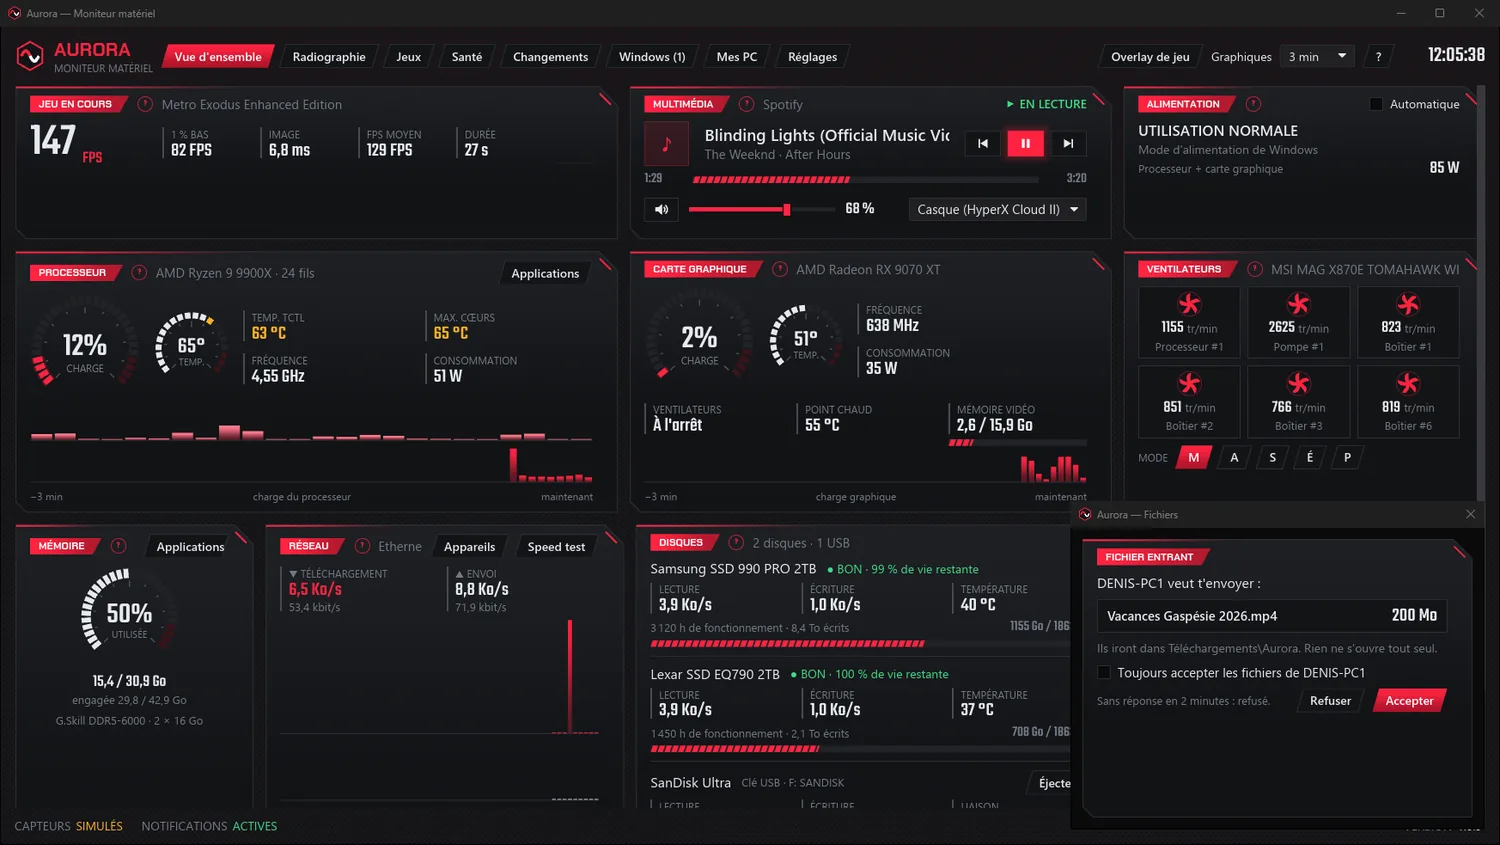Open the Casque (HyperX Cloud II) output dropdown
Image resolution: width=1500 pixels, height=845 pixels.
click(x=997, y=209)
